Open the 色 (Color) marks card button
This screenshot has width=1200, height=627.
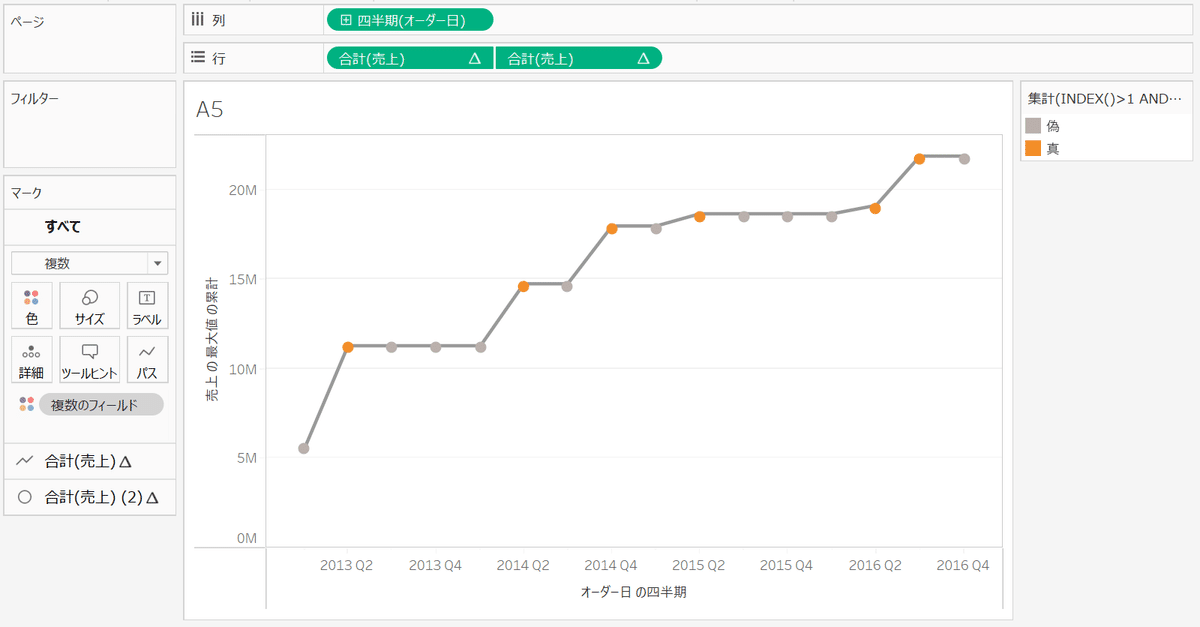(32, 306)
